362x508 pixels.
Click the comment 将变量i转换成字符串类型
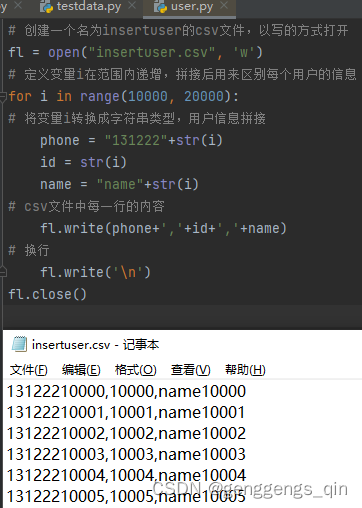pos(137,118)
